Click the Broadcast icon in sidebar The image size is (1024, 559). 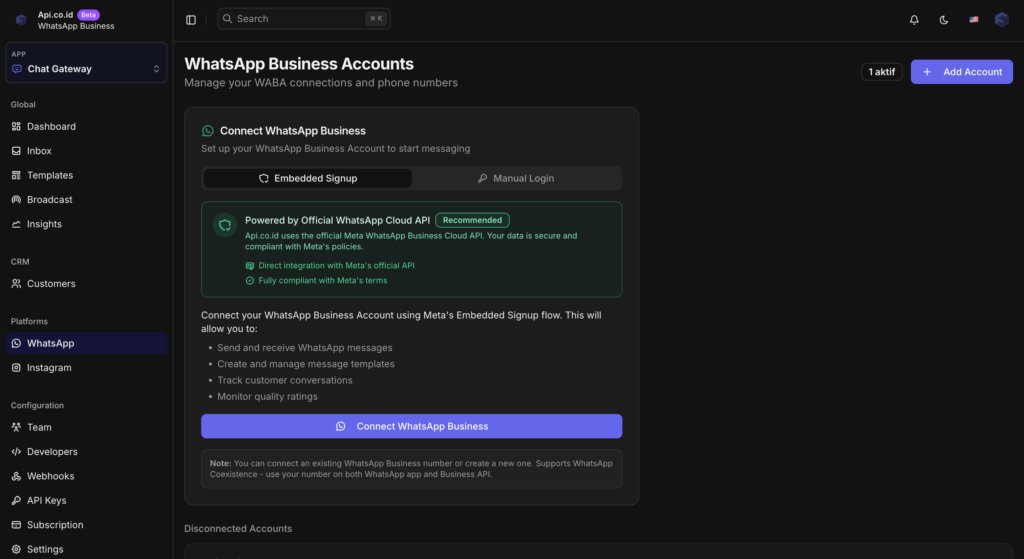(16, 200)
